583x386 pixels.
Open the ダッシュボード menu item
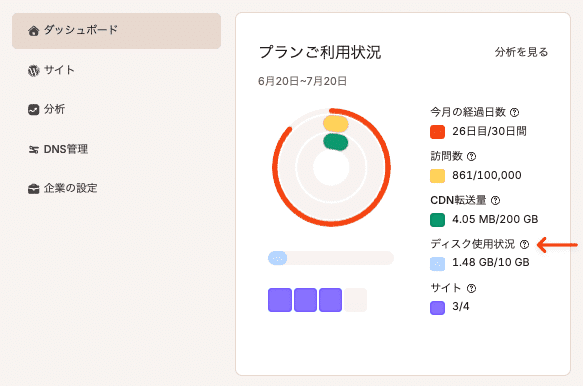click(x=116, y=31)
